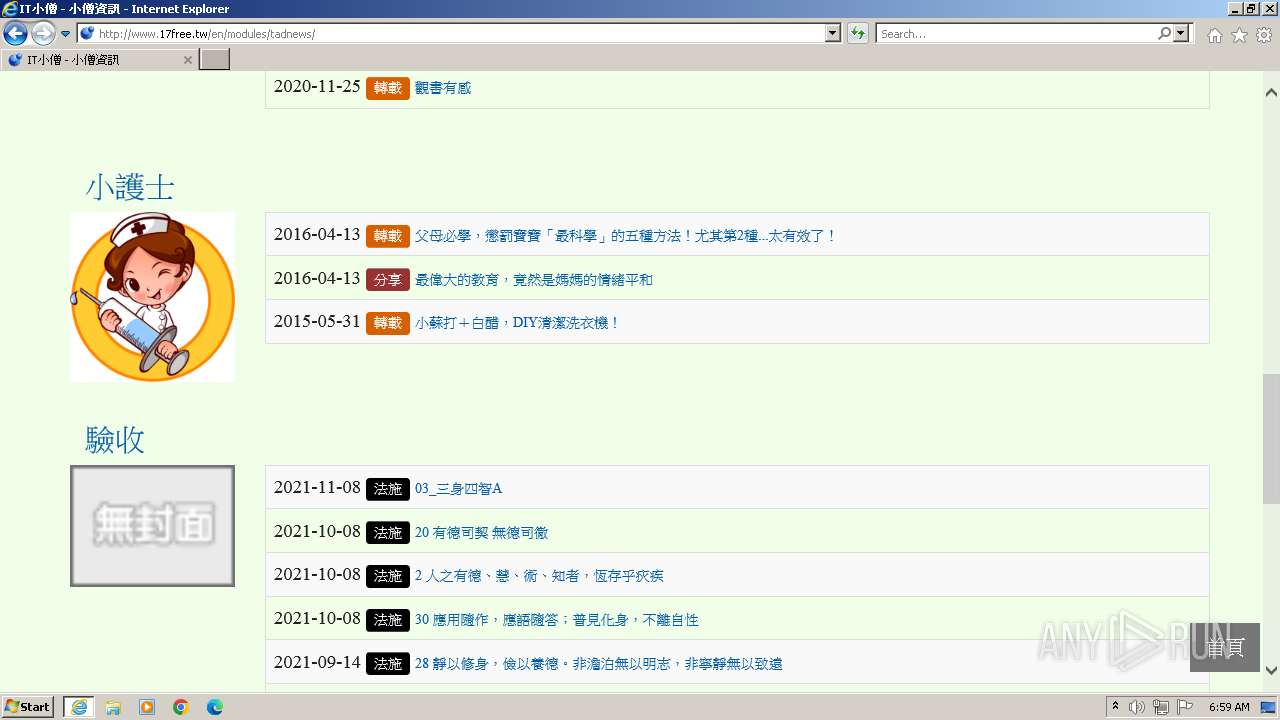Open the 驗收 category heading
The height and width of the screenshot is (720, 1280).
coord(115,440)
